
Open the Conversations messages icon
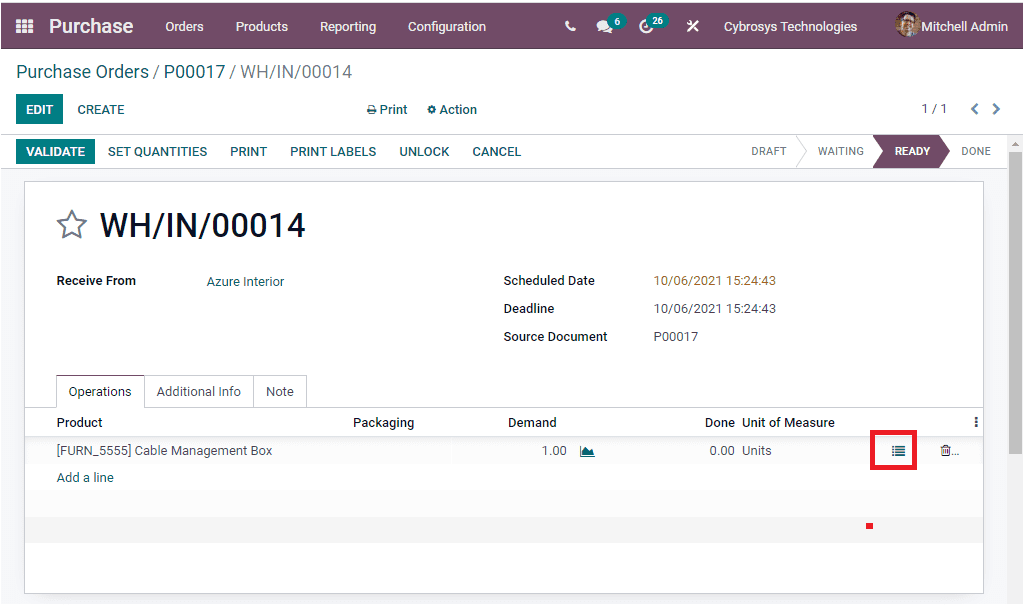pos(604,26)
